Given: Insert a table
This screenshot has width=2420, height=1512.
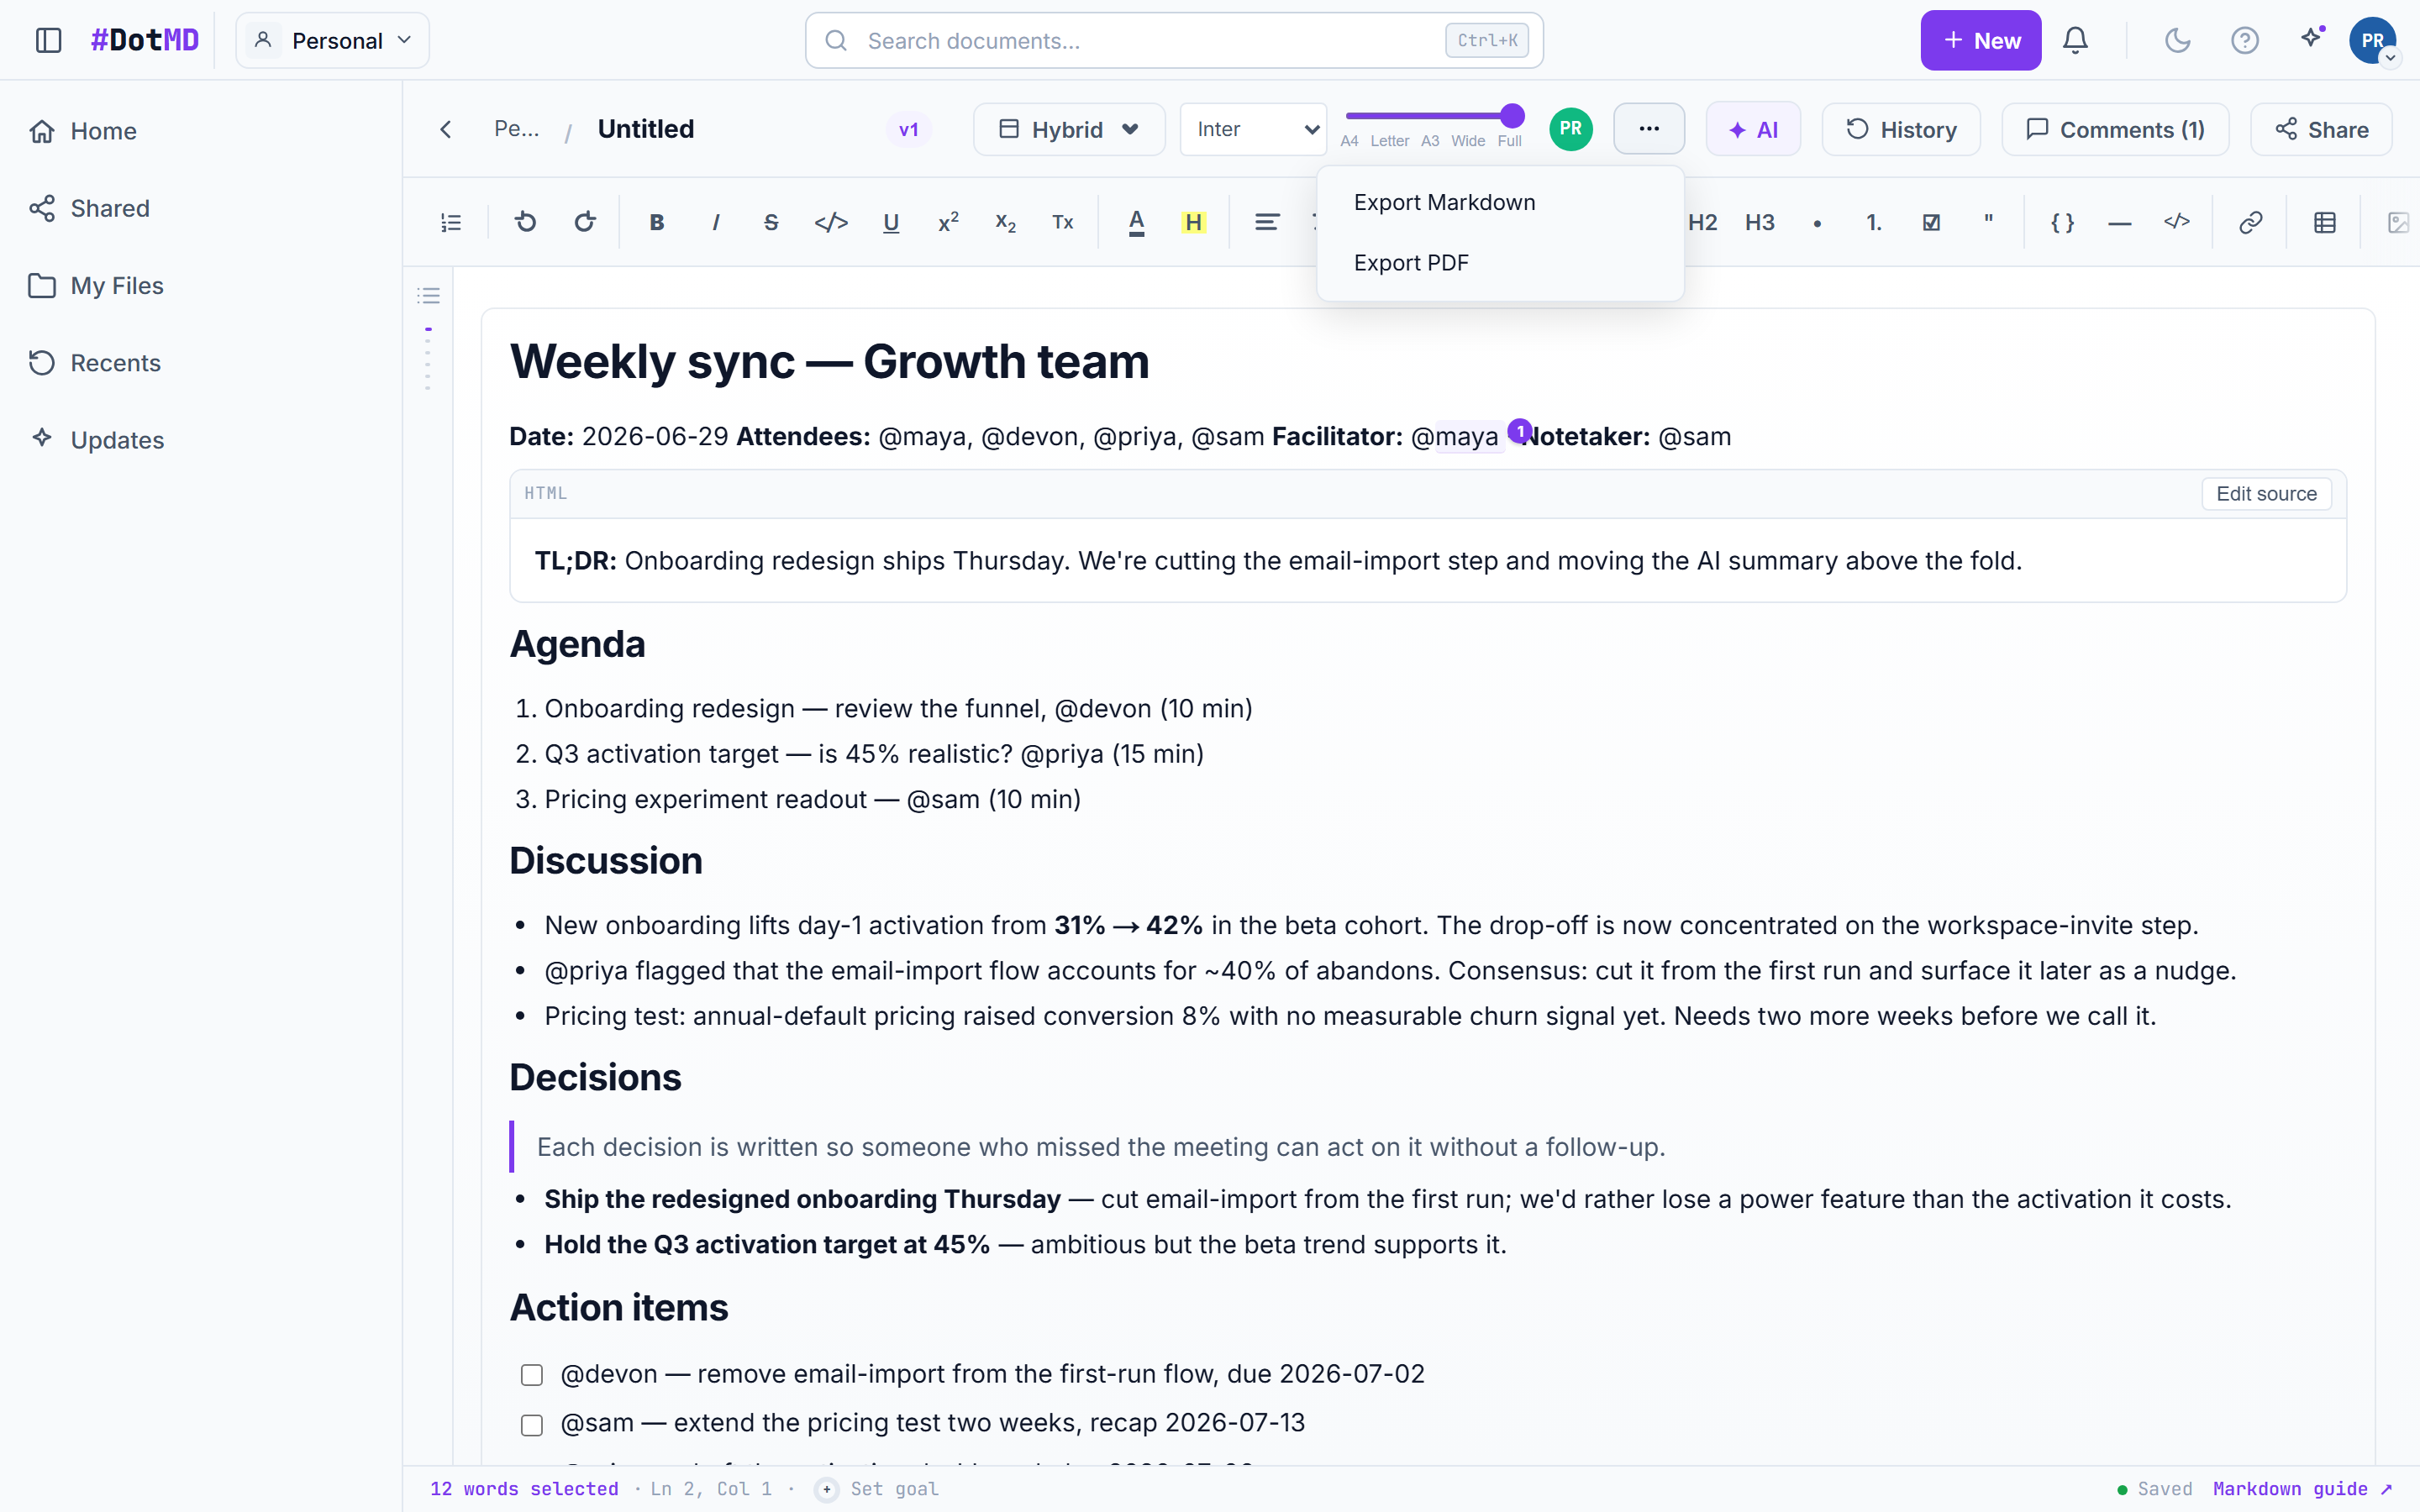Looking at the screenshot, I should point(2325,222).
